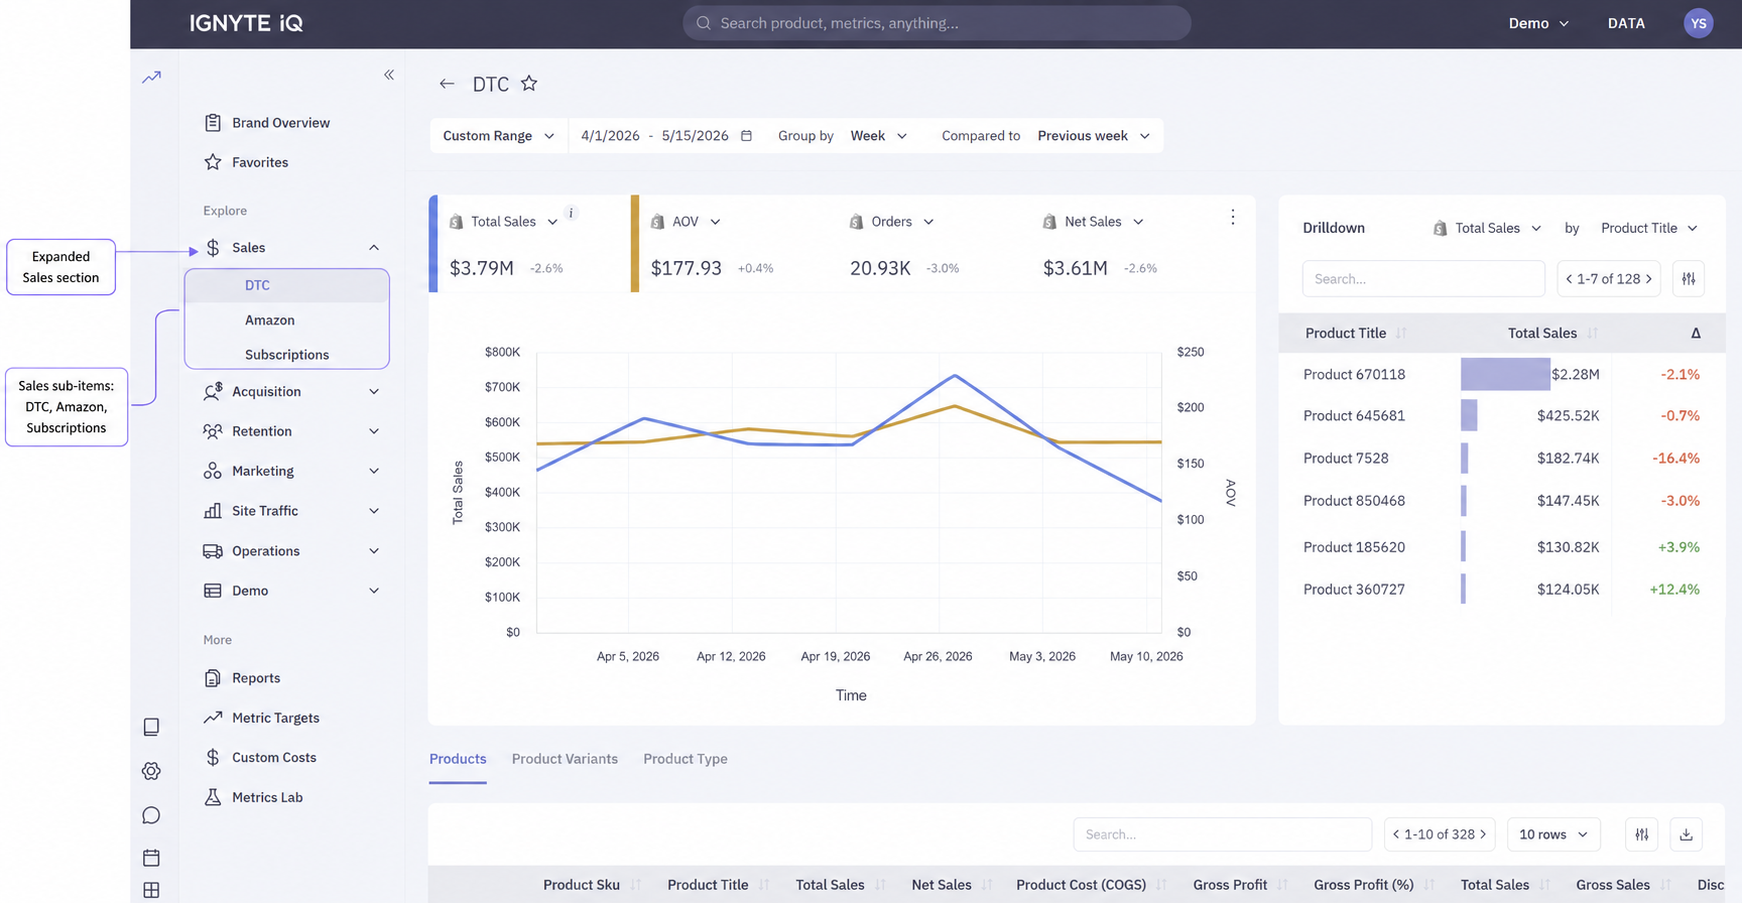Open the metrics cards three-dot menu
This screenshot has height=903, width=1742.
pos(1232,217)
